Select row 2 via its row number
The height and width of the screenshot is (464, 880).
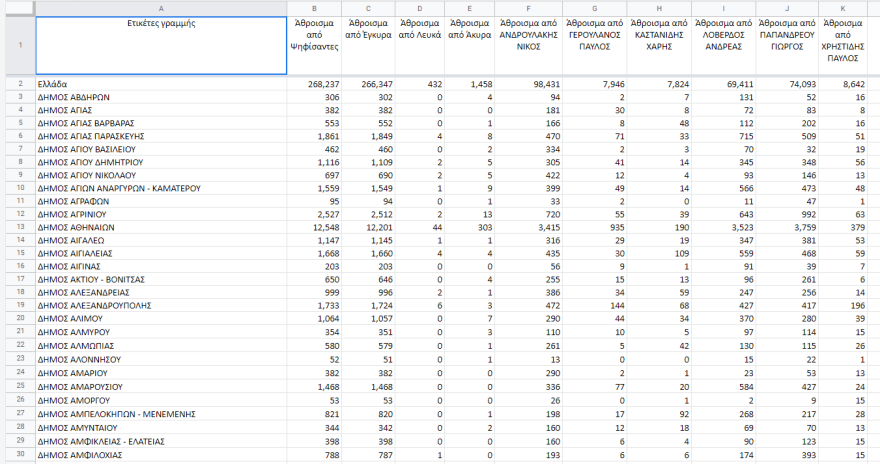tap(19, 84)
